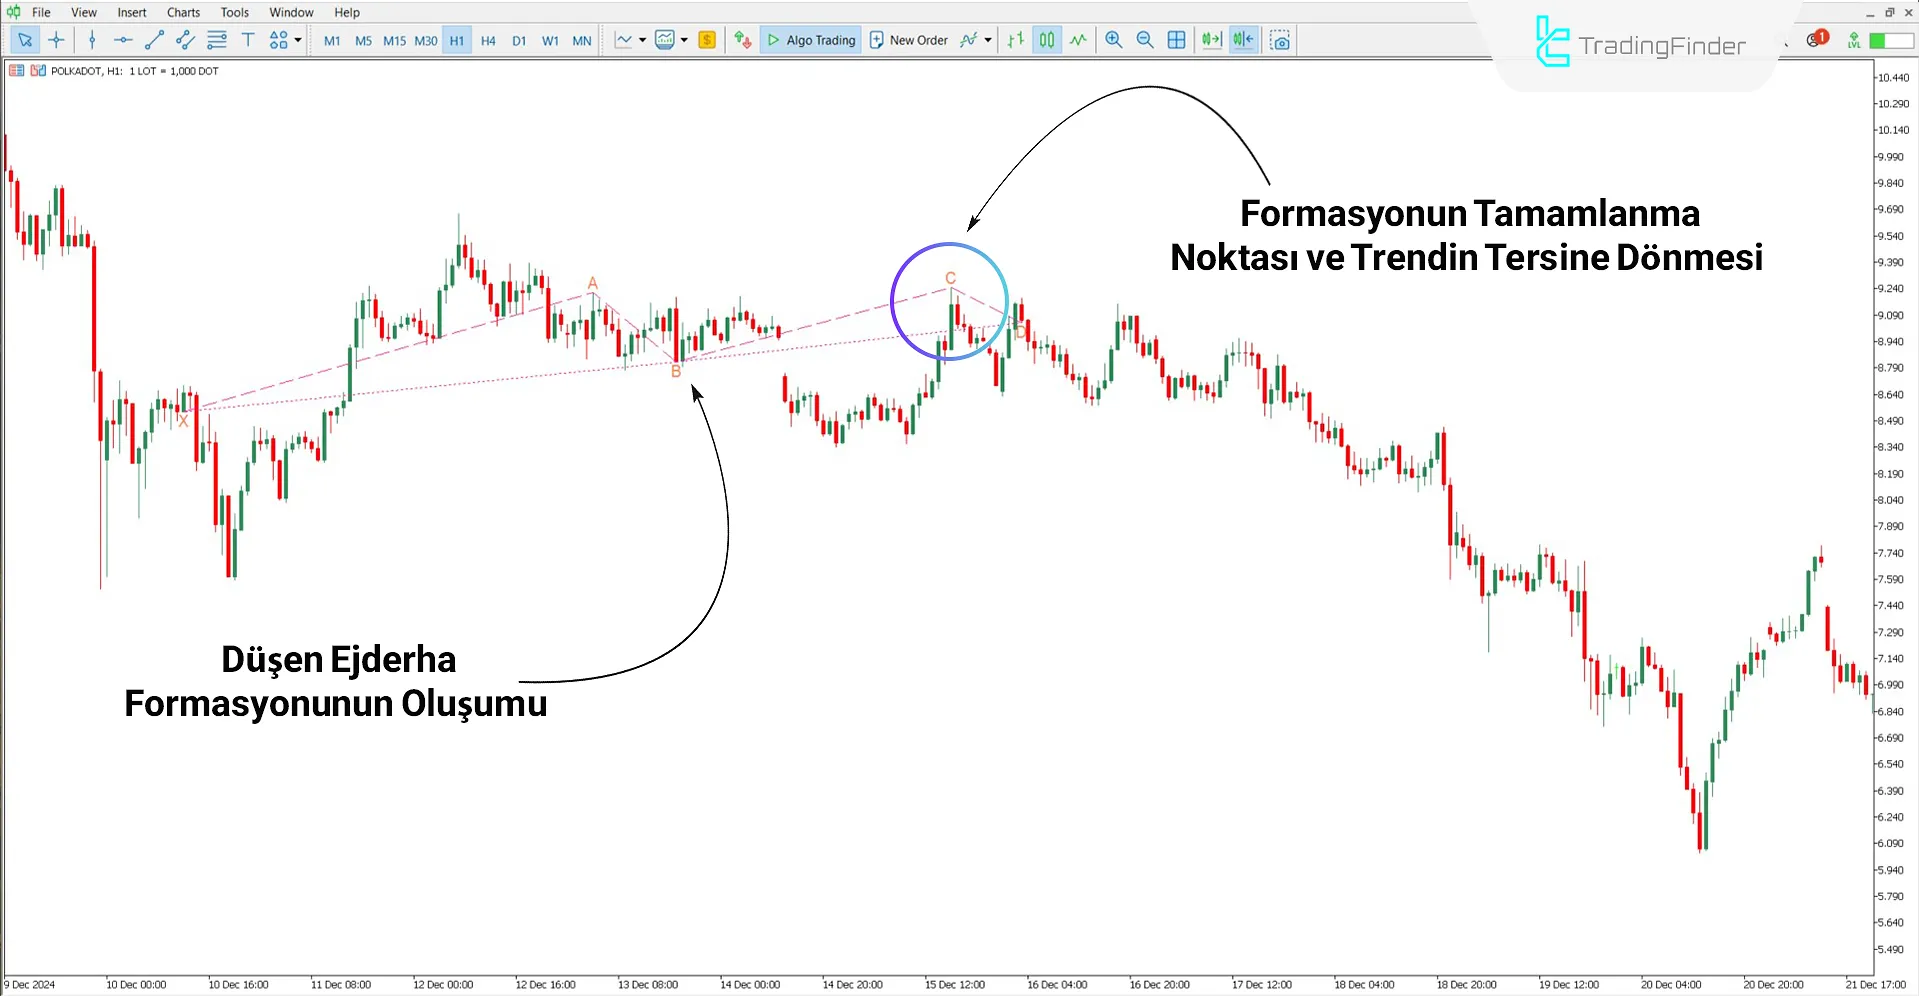Switch timeframe to H4
This screenshot has width=1919, height=996.
488,40
